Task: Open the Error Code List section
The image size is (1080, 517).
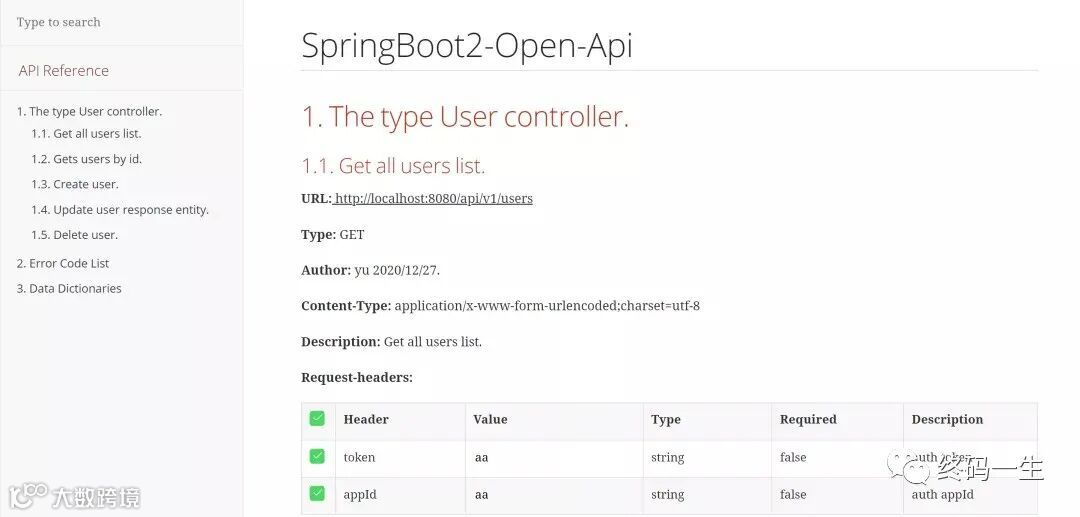Action: tap(63, 264)
